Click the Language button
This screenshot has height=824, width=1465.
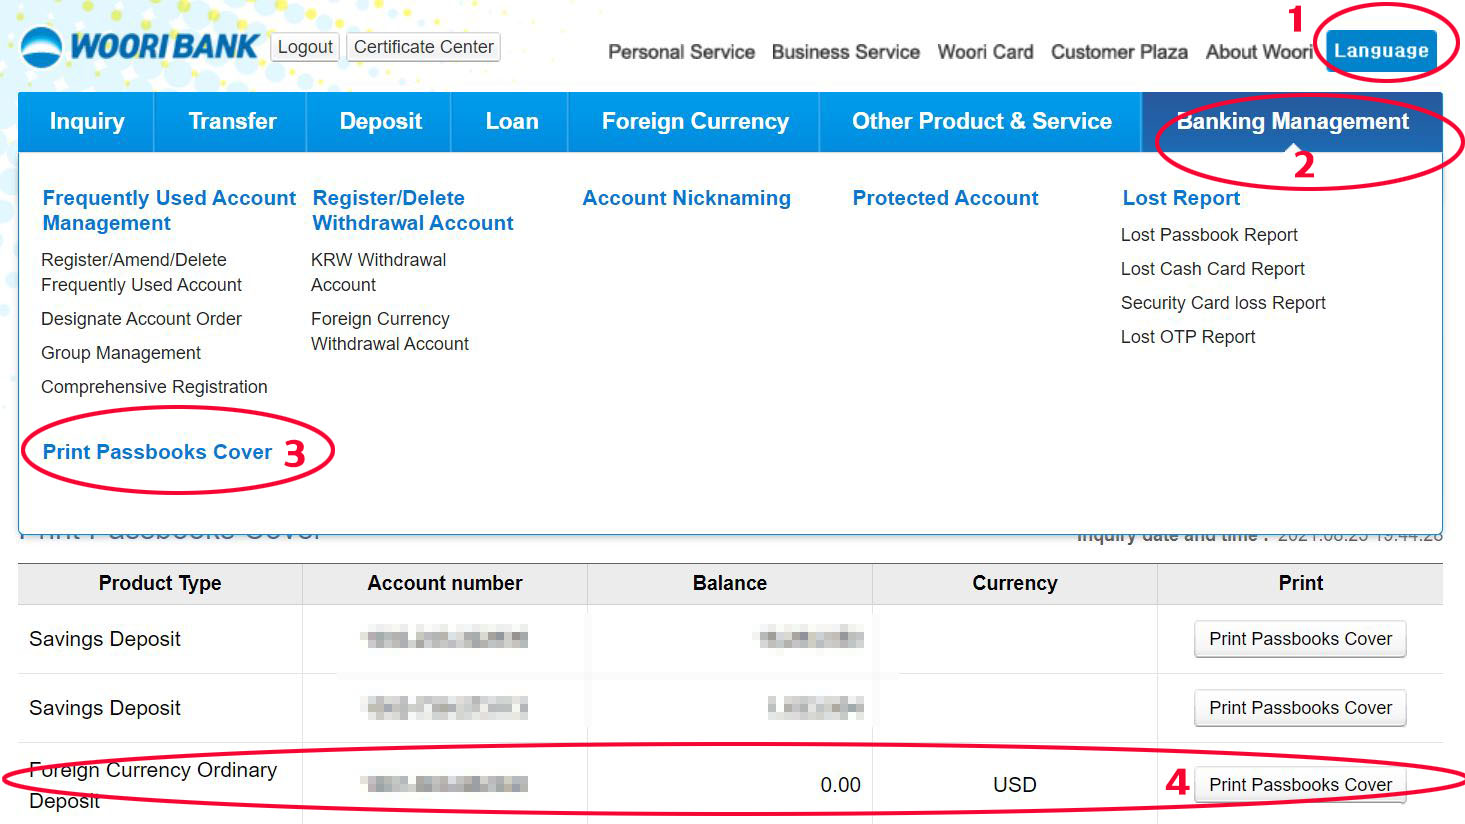coord(1381,50)
